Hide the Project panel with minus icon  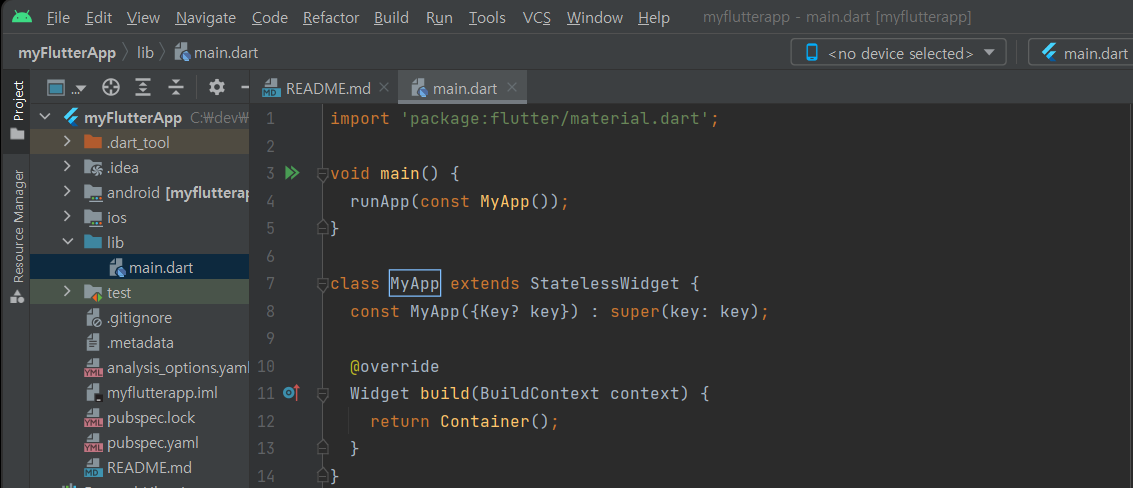click(x=245, y=88)
